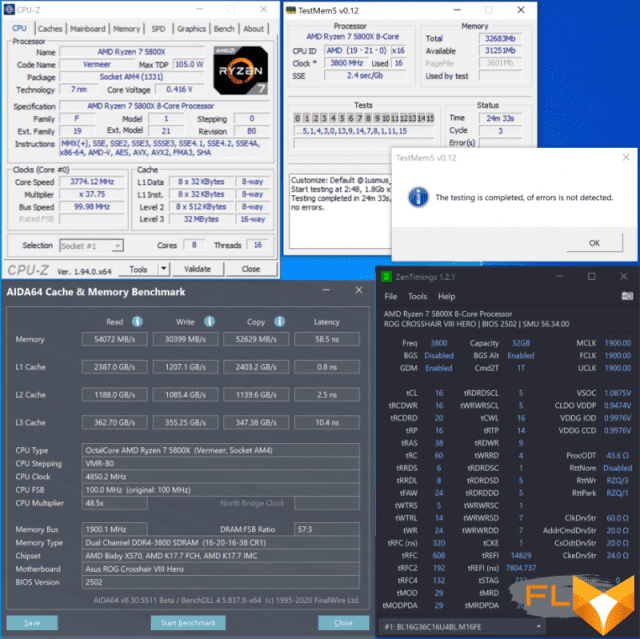Click the Core Speed field in CPU-Z
The height and width of the screenshot is (639, 640).
pos(92,182)
